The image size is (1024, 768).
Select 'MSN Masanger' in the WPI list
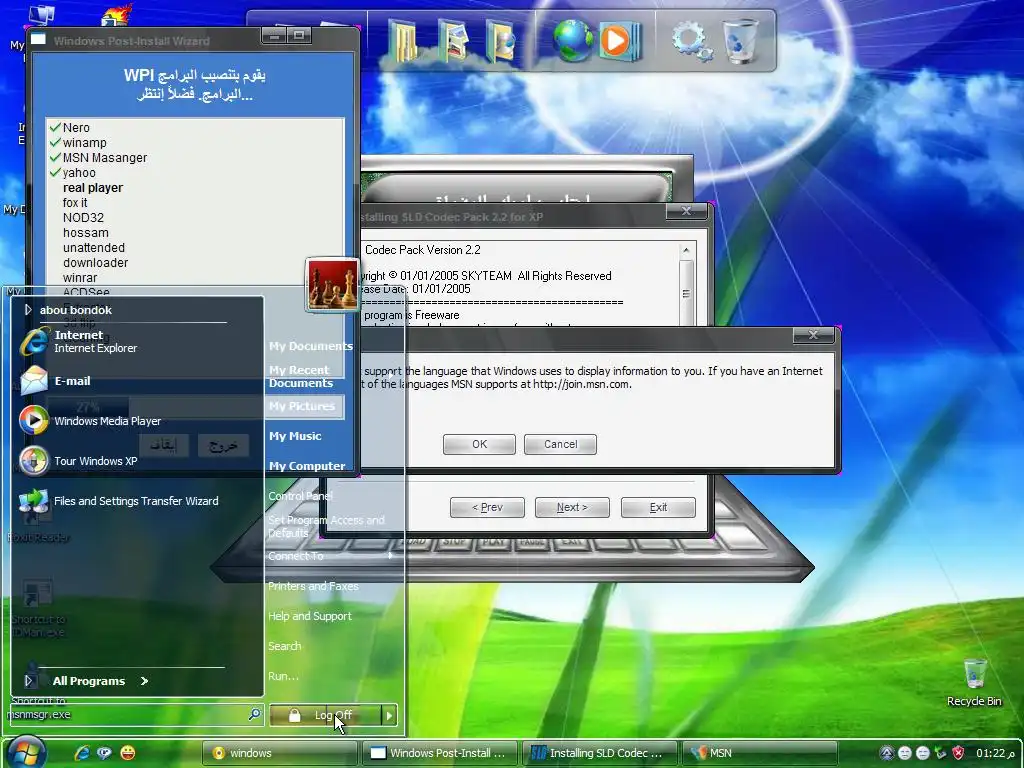[x=105, y=157]
